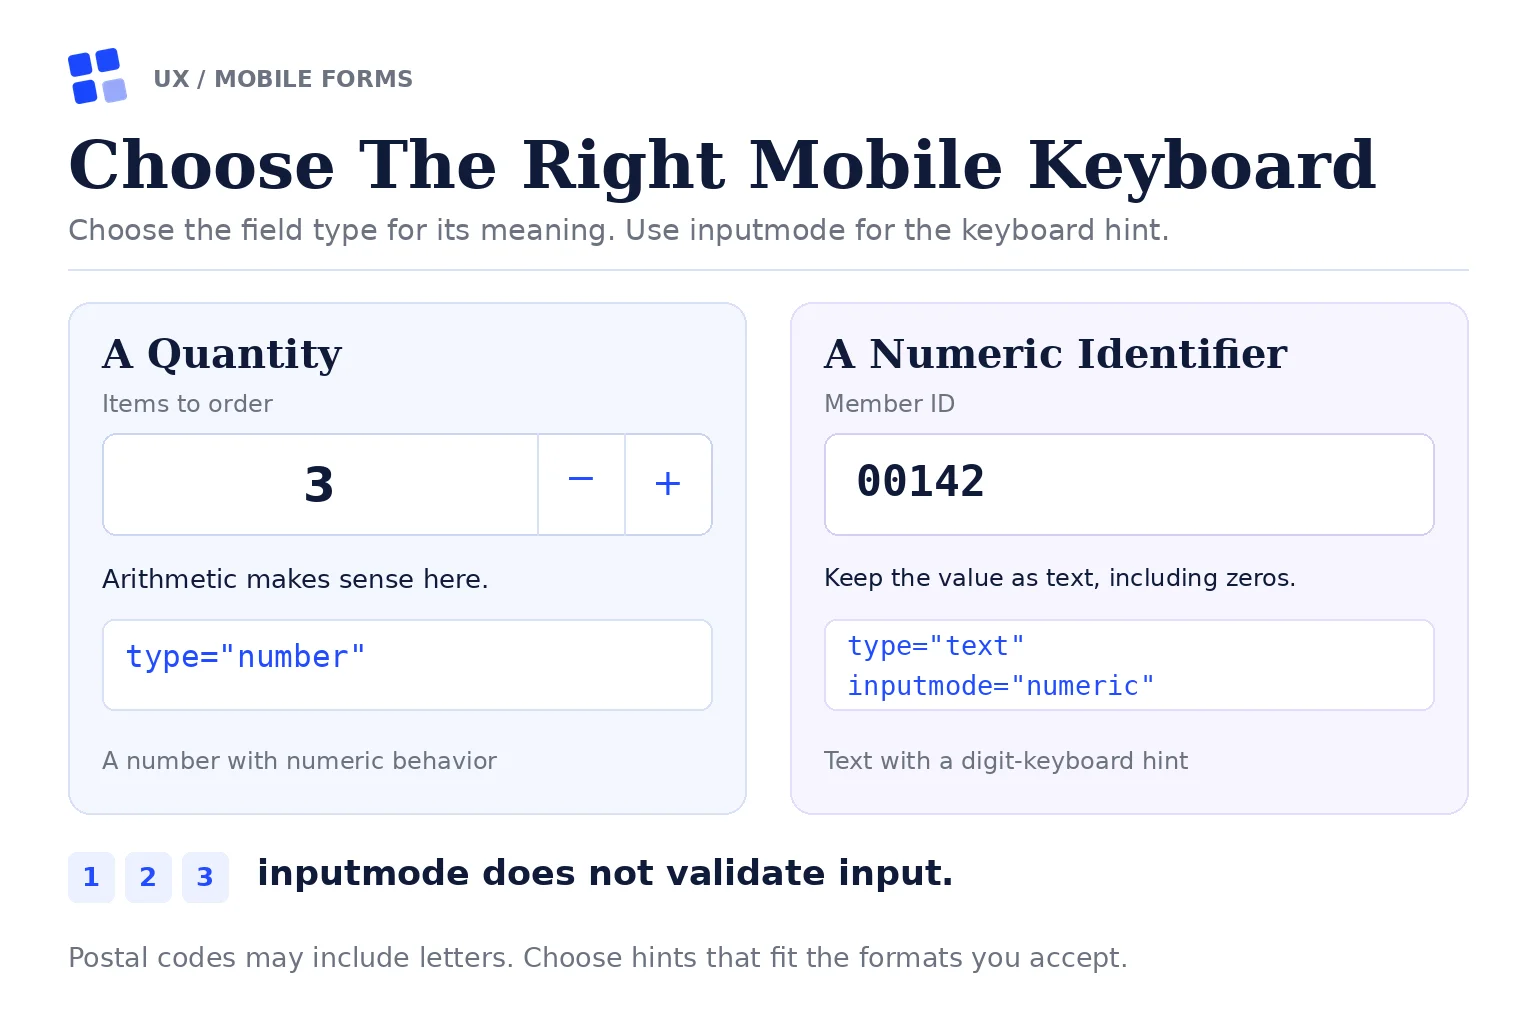
Task: Increase quantity with the plus button
Action: [668, 484]
